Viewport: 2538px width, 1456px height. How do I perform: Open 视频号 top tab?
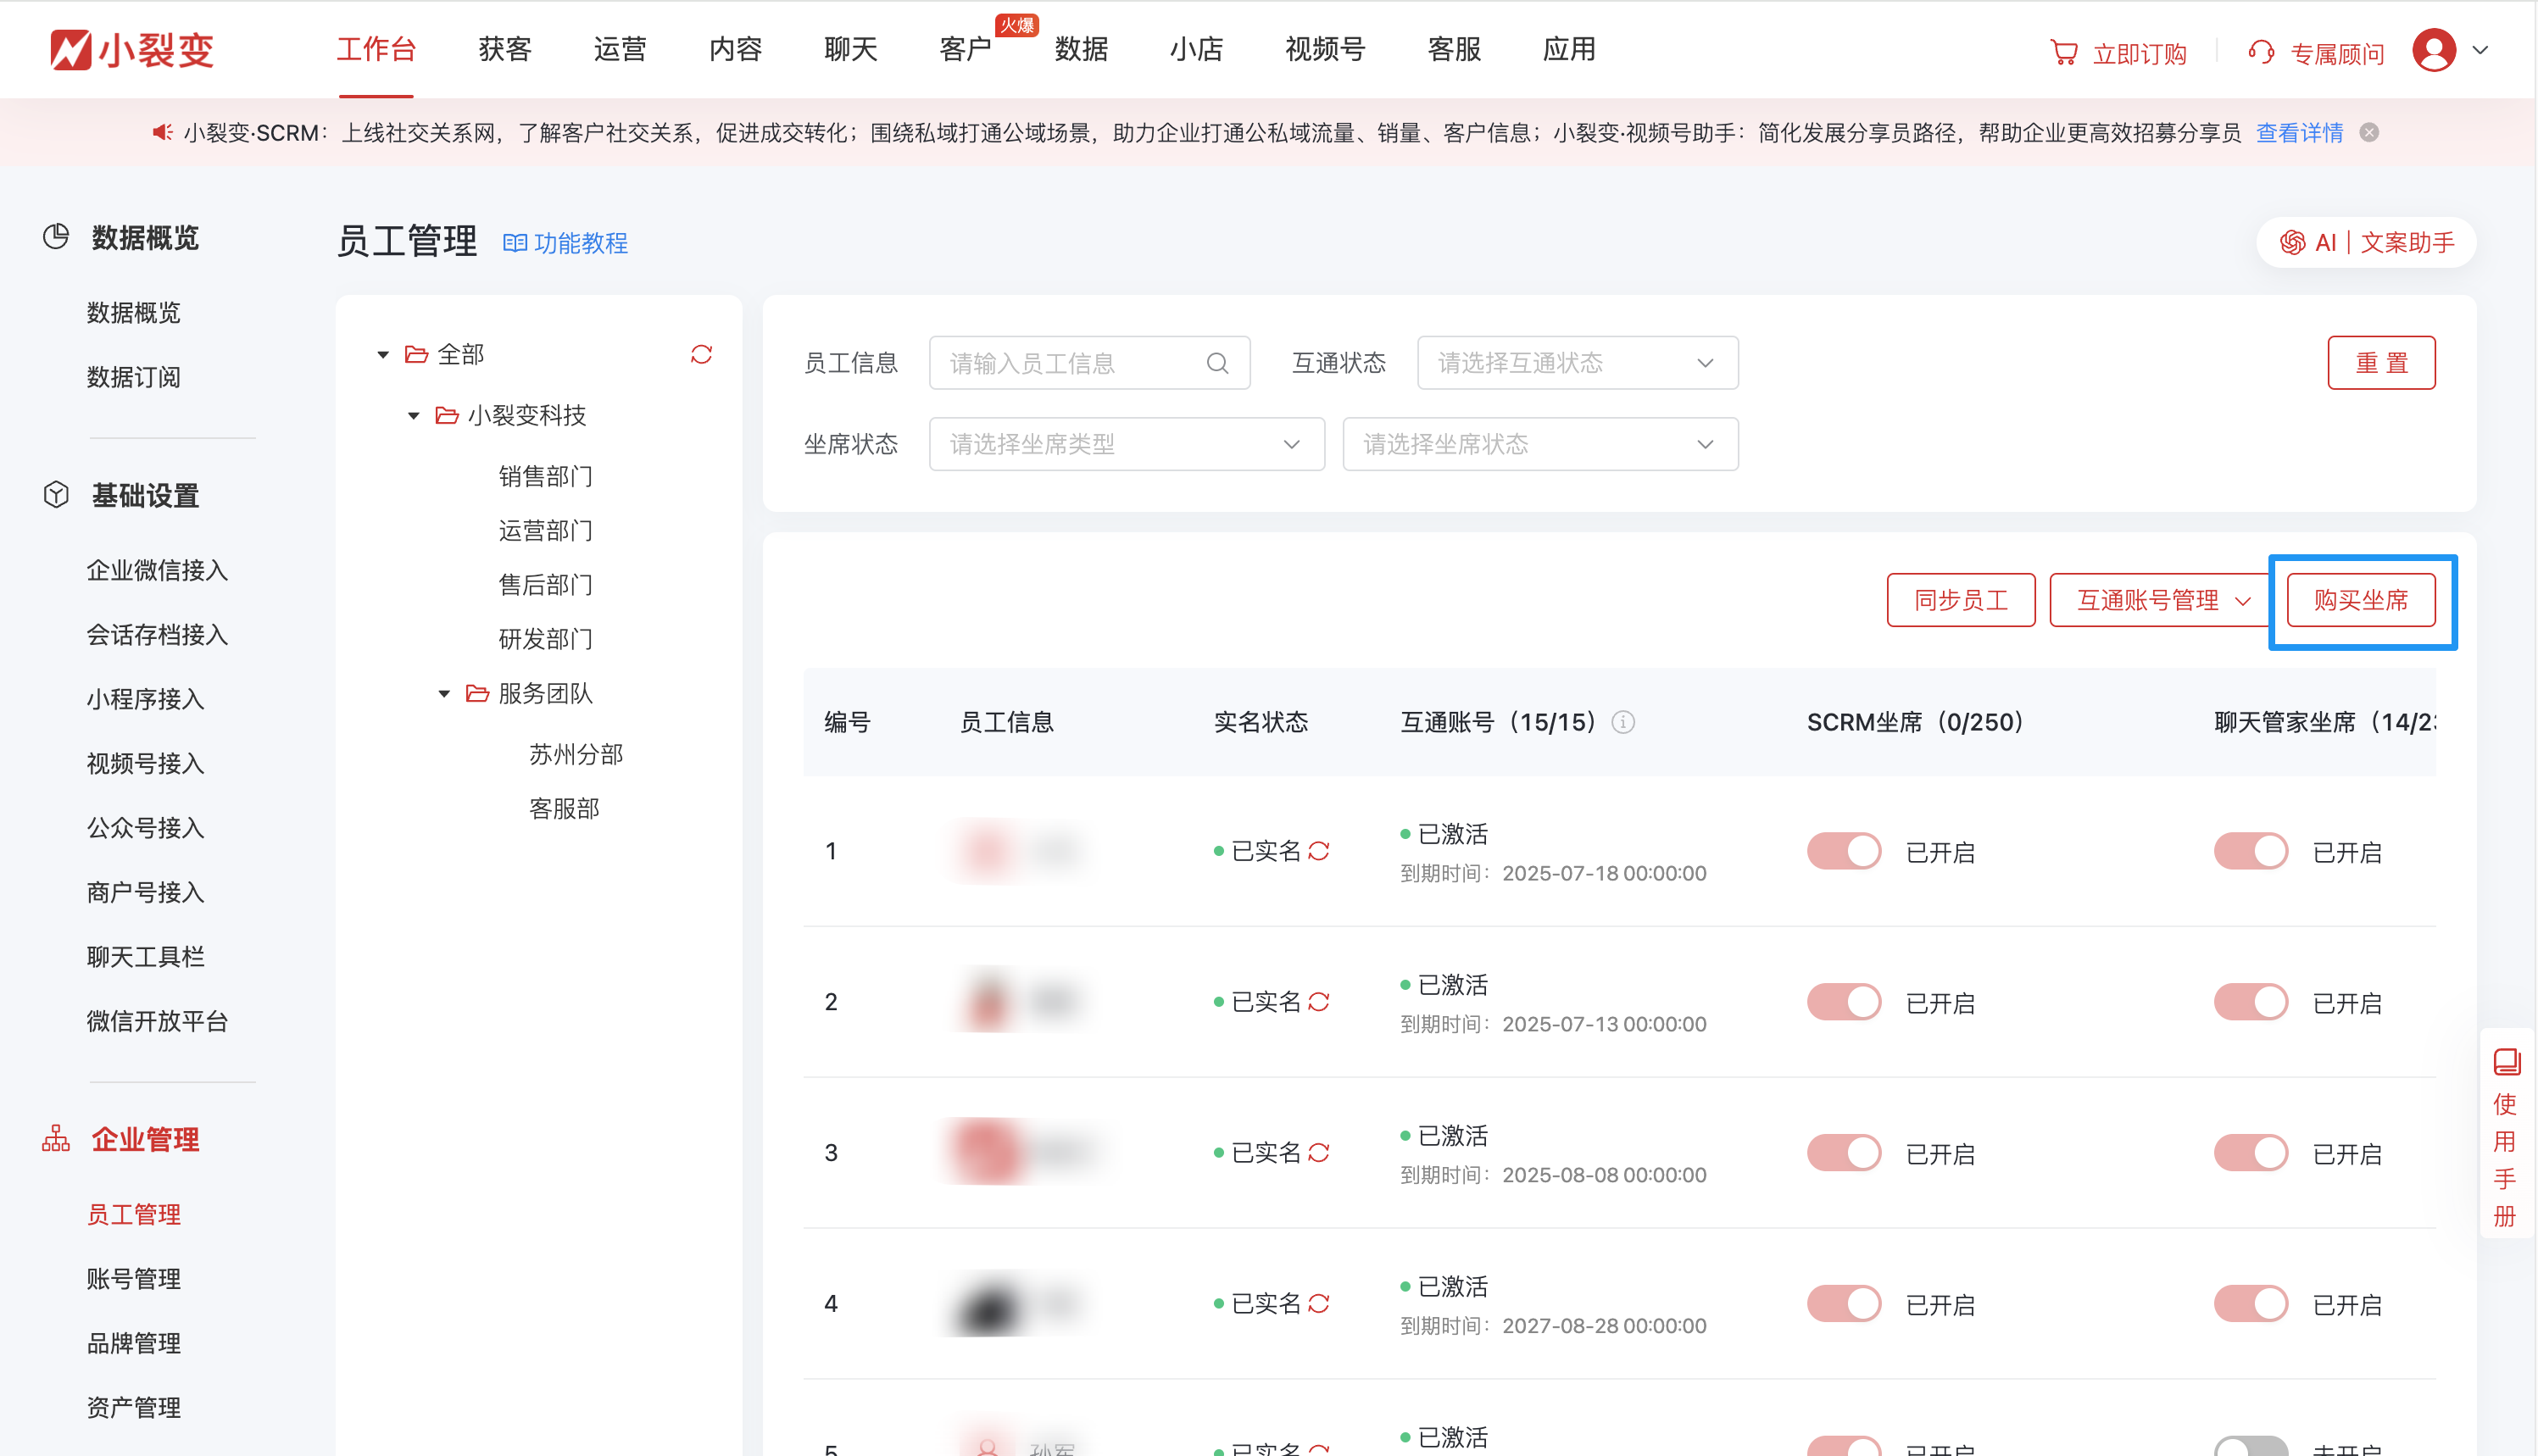click(1325, 49)
